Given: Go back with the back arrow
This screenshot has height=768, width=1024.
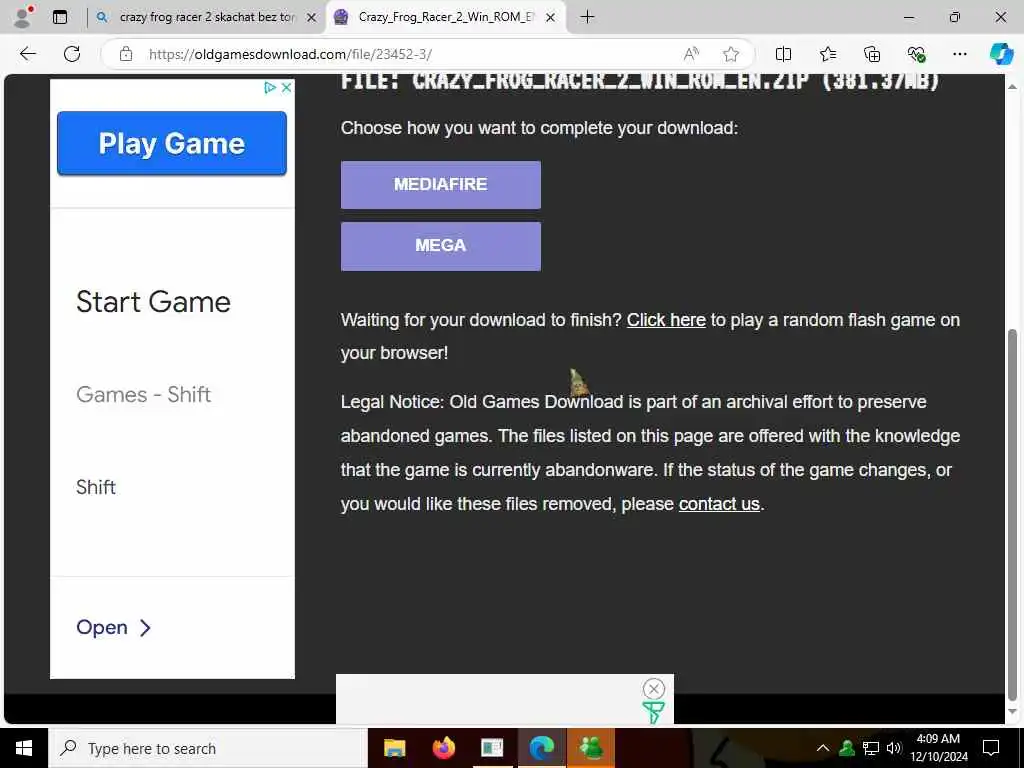Looking at the screenshot, I should pos(28,54).
